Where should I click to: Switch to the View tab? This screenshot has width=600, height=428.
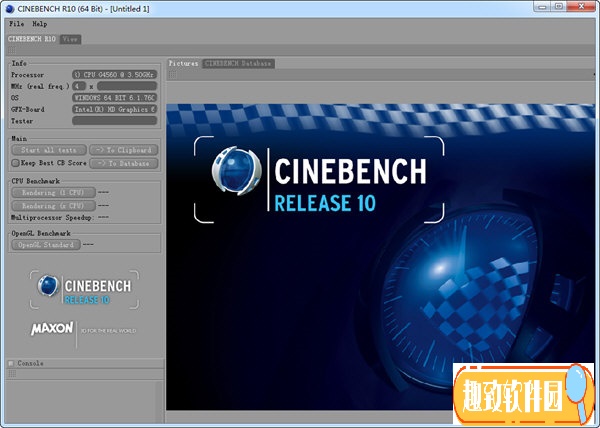pyautogui.click(x=70, y=39)
